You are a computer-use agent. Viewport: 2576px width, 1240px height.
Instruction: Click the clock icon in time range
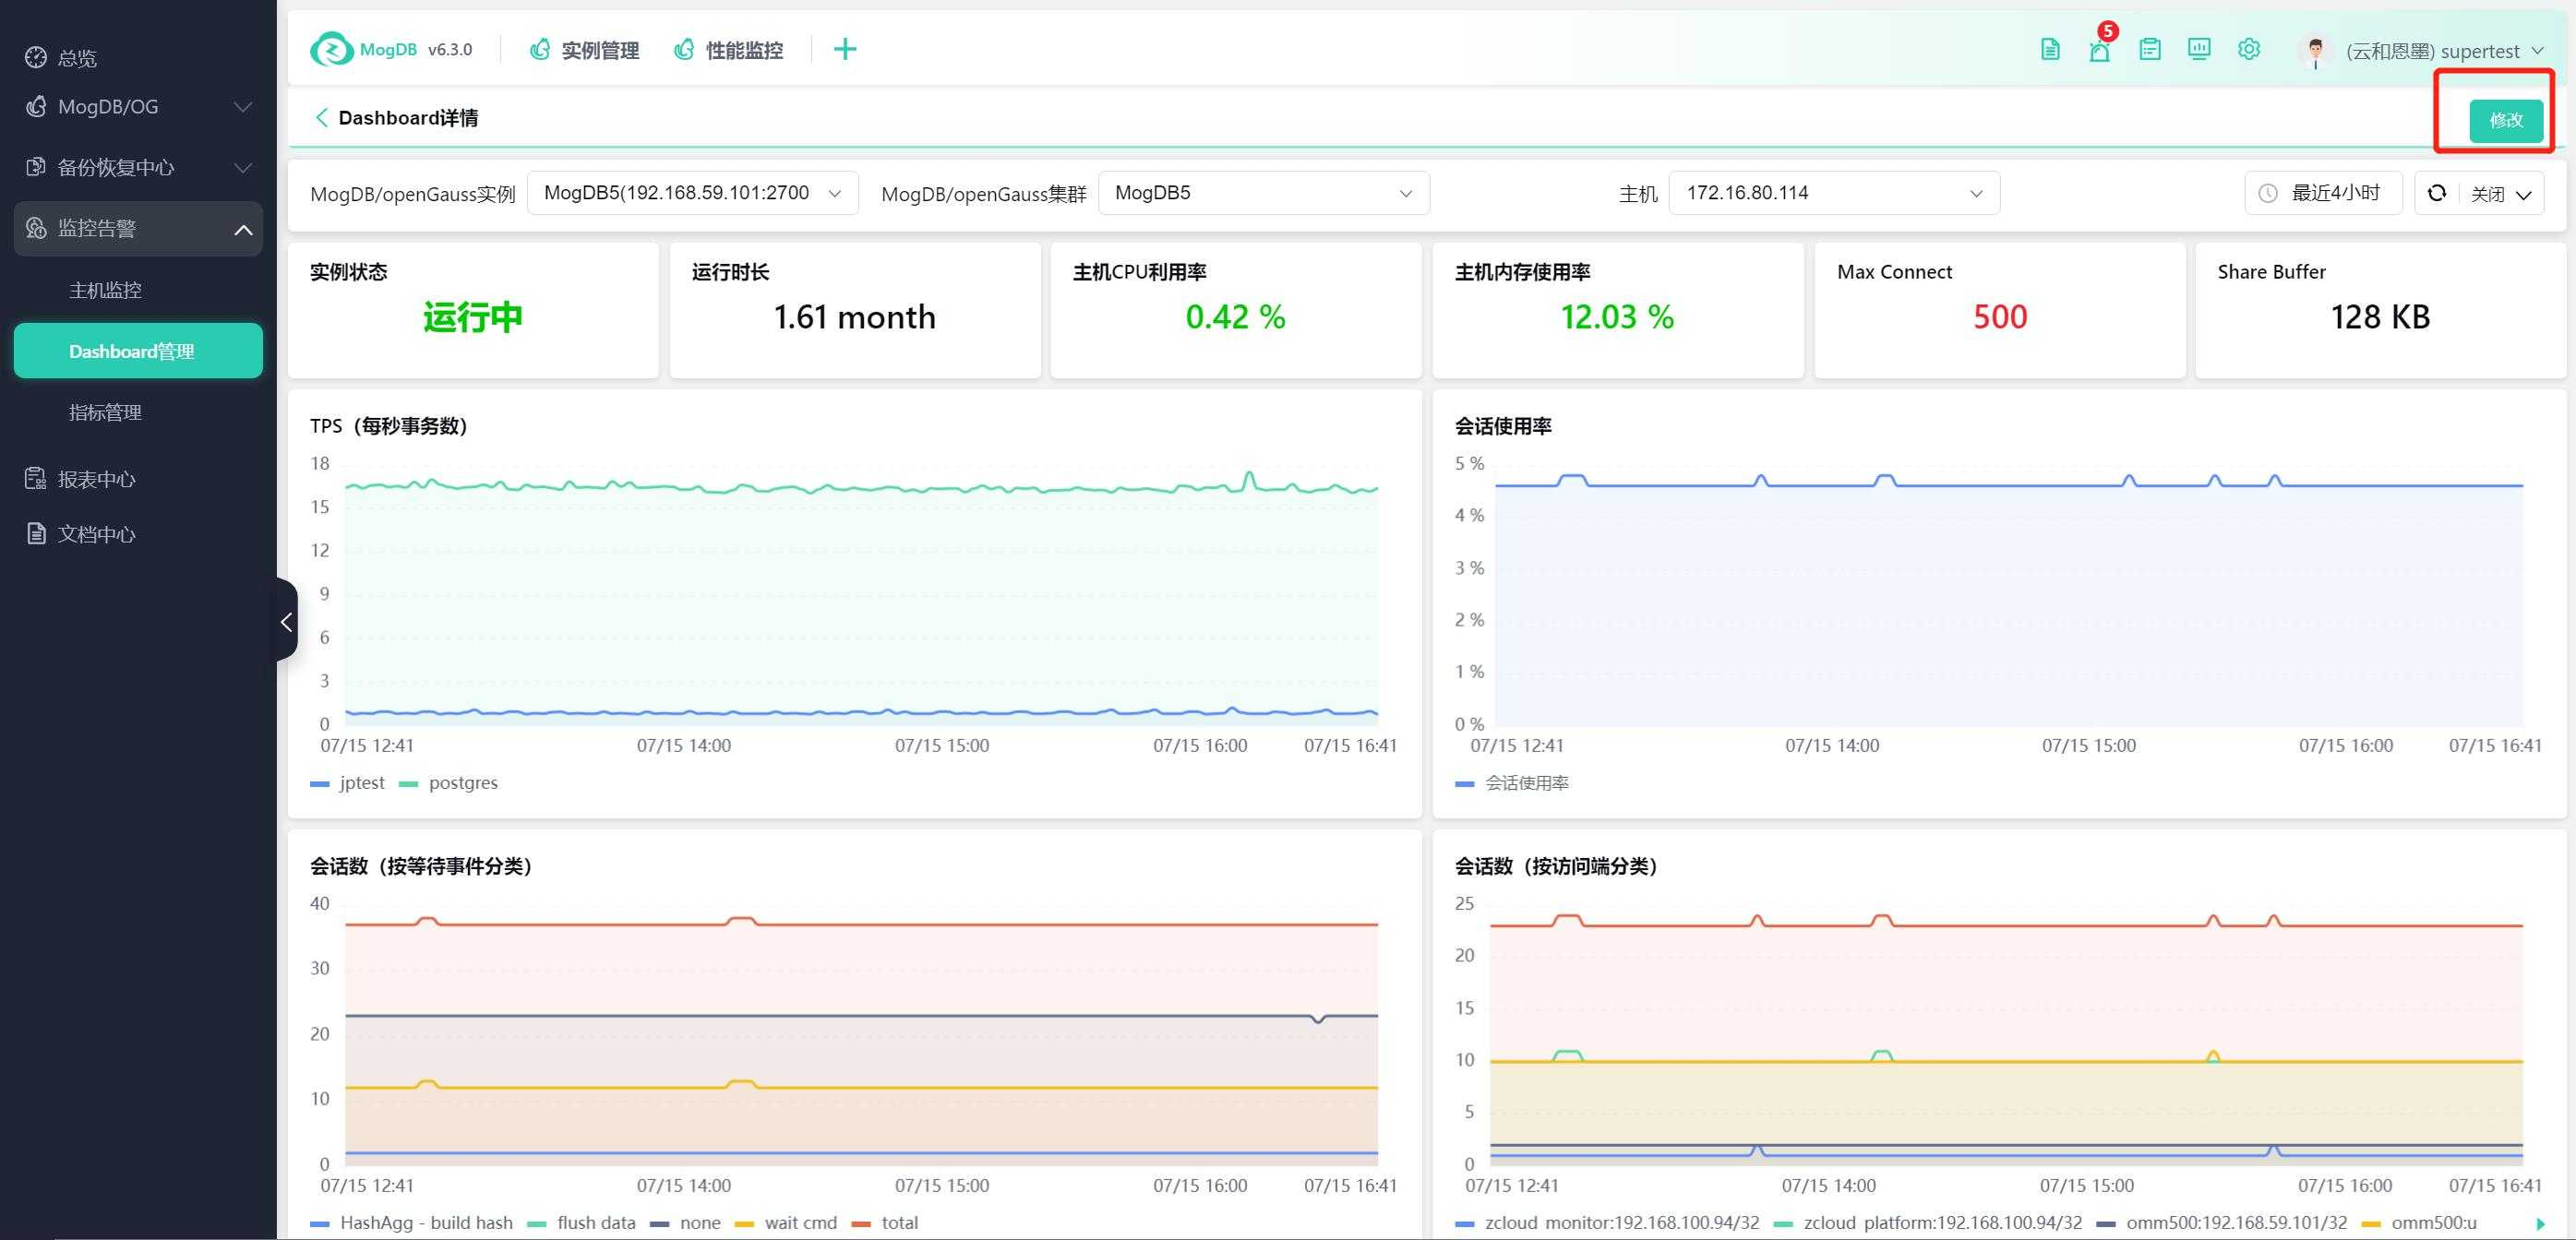[x=2268, y=193]
